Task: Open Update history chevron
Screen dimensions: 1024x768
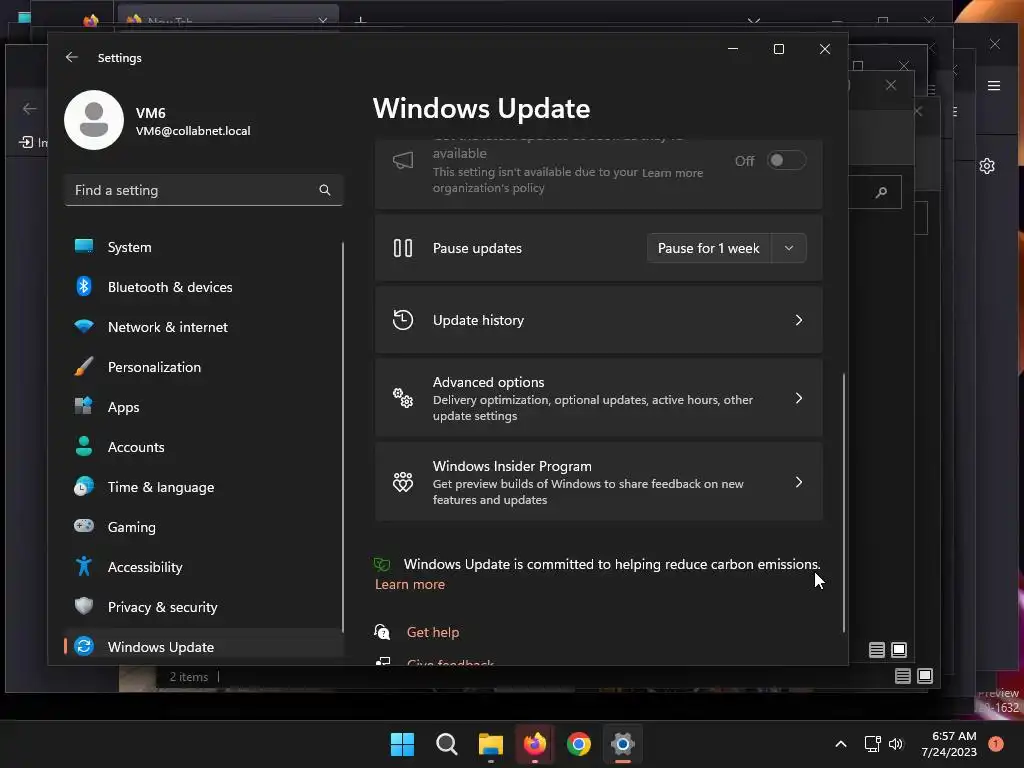Action: click(799, 320)
